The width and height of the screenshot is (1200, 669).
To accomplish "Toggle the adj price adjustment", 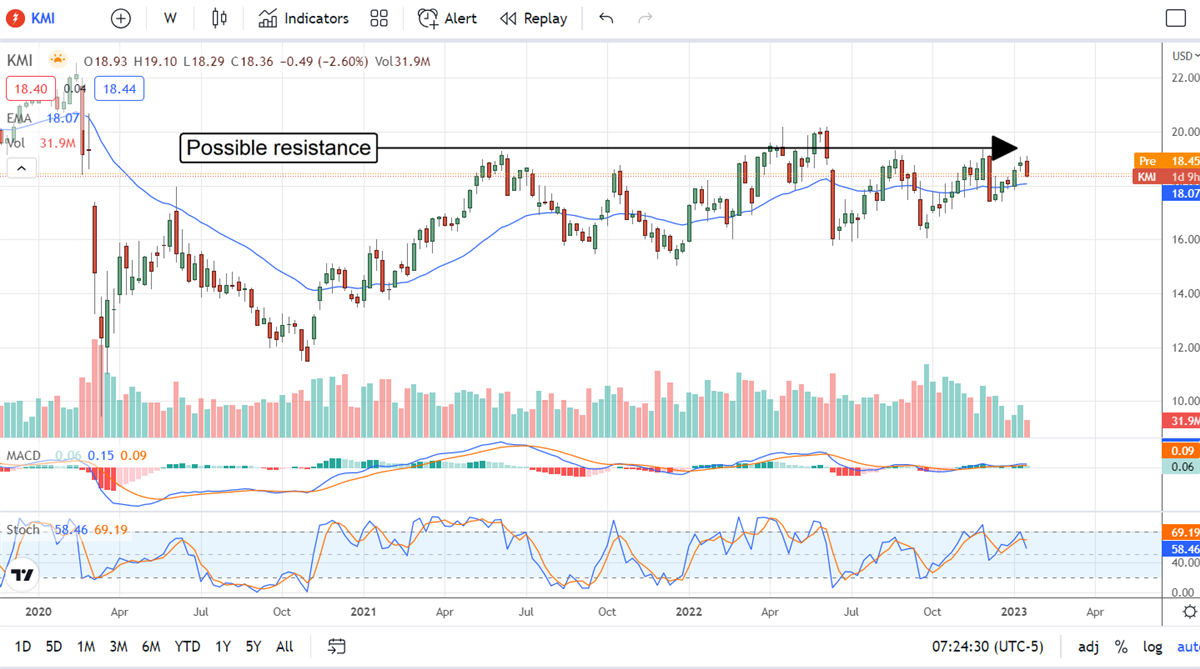I will 1090,646.
